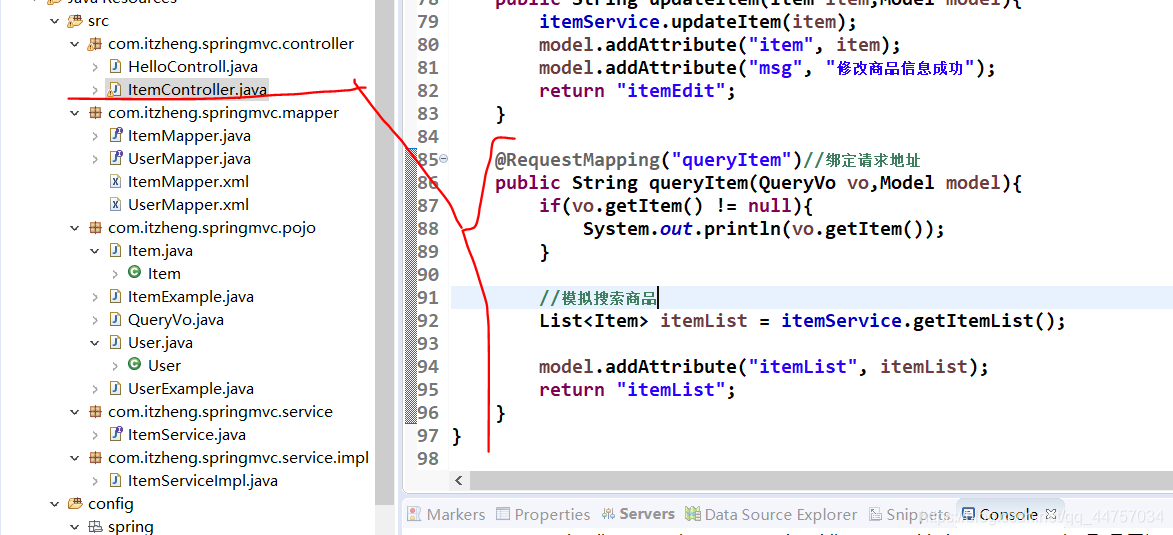1173x535 pixels.
Task: Collapse the User.java node
Action: tap(94, 343)
